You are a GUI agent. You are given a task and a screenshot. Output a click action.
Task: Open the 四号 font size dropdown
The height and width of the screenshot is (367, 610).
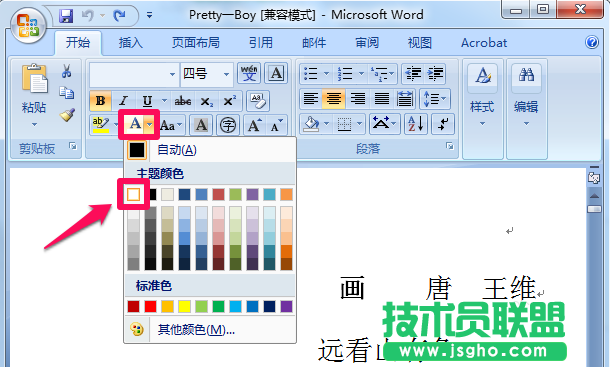pyautogui.click(x=226, y=74)
